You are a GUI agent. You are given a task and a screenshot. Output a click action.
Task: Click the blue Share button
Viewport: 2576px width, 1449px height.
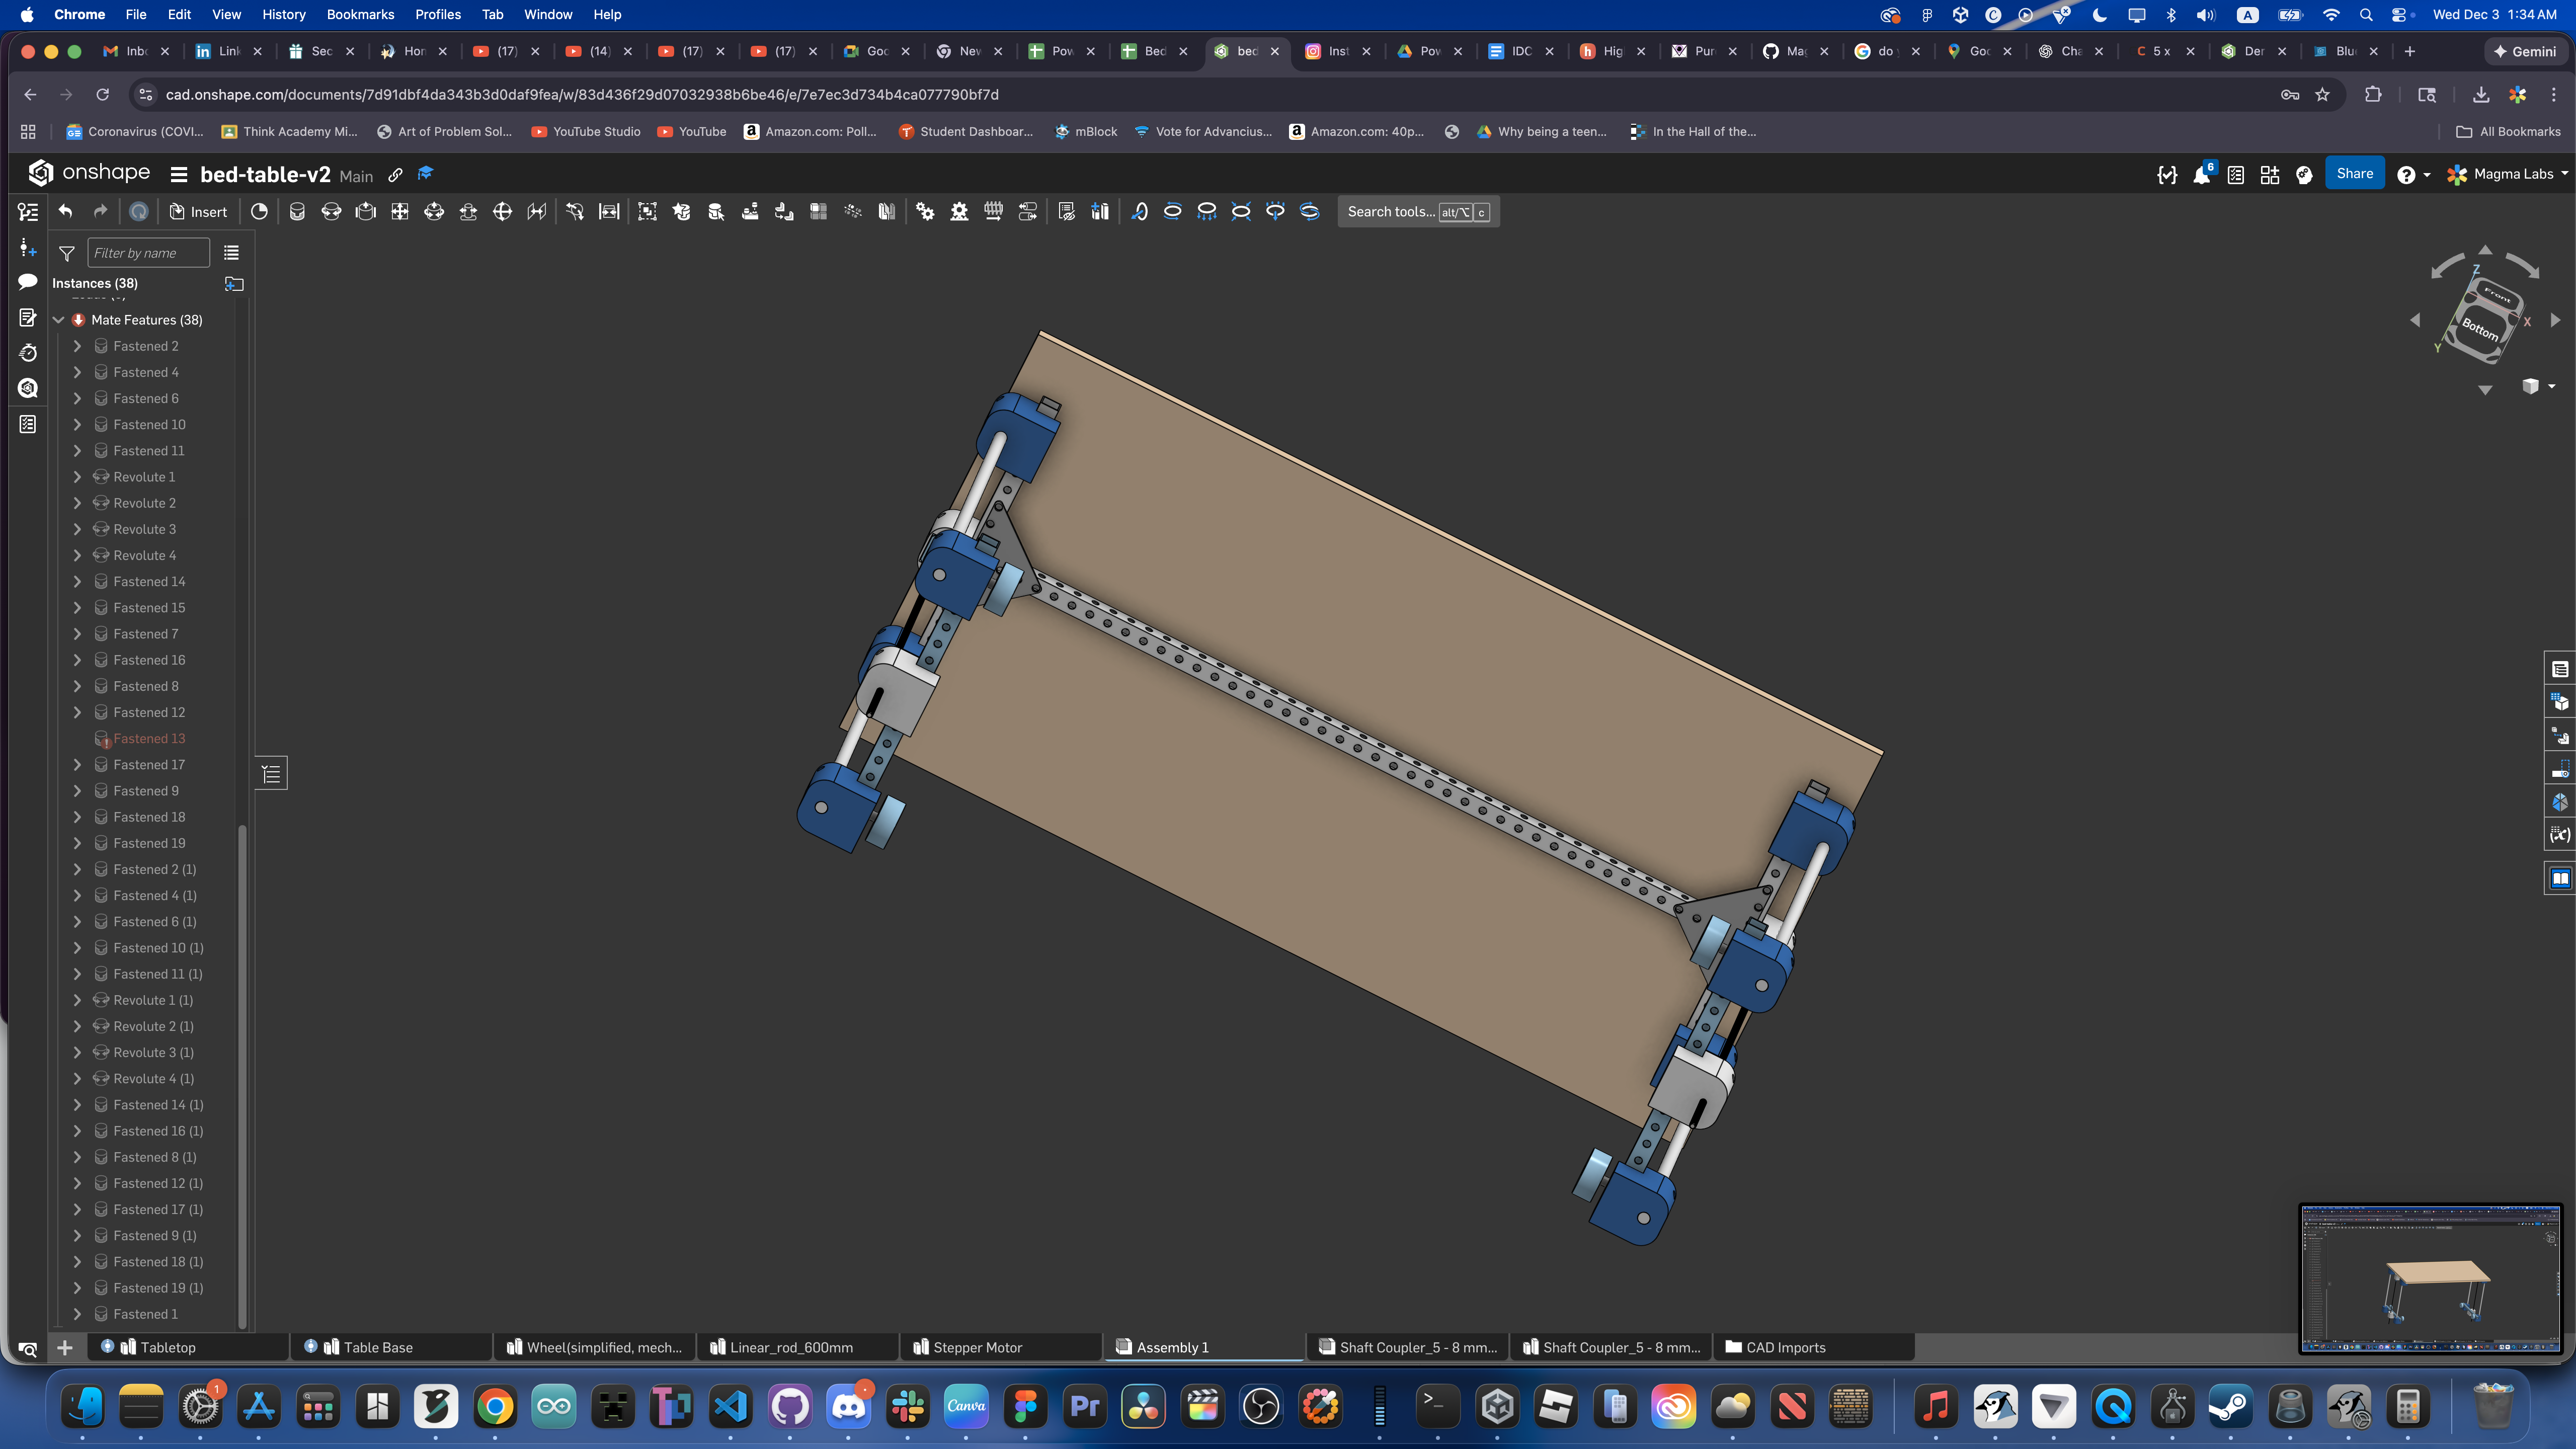pyautogui.click(x=2354, y=173)
